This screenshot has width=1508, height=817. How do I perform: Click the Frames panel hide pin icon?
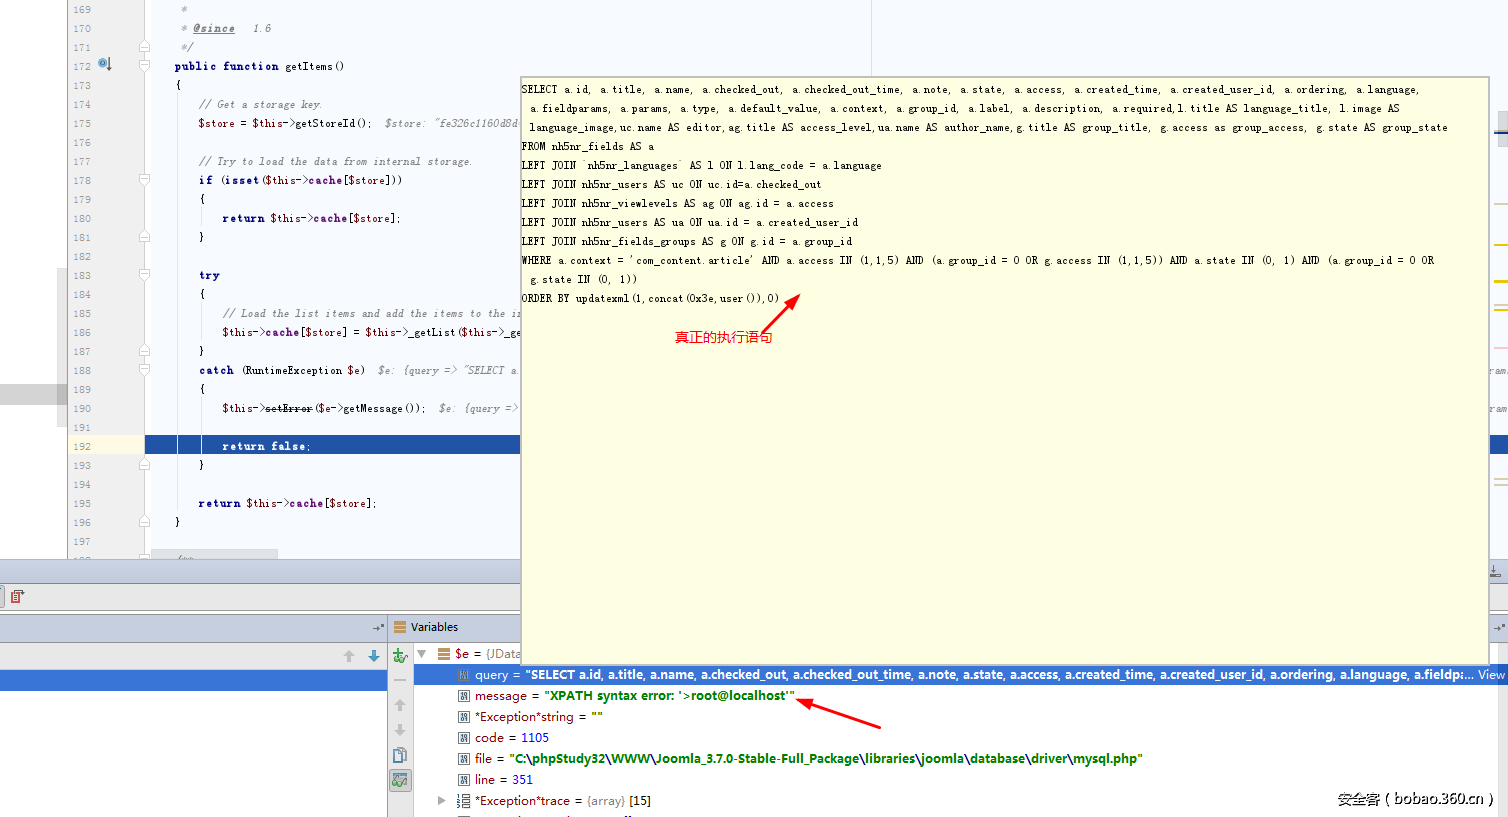pyautogui.click(x=378, y=628)
